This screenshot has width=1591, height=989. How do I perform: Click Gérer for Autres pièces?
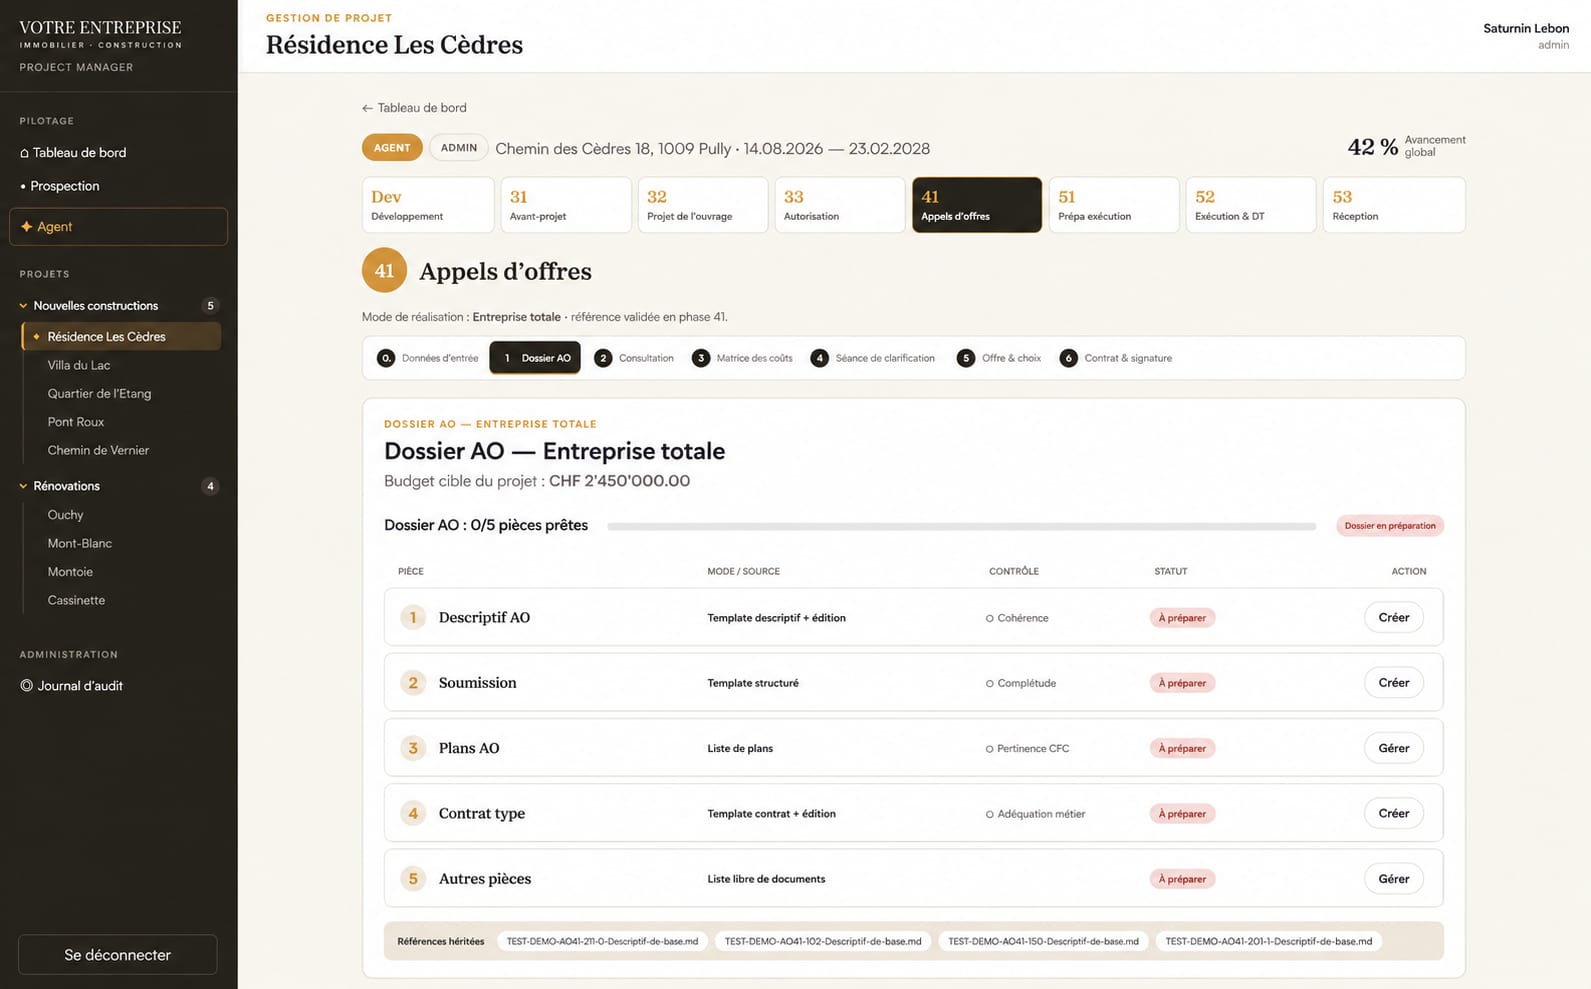coord(1394,879)
